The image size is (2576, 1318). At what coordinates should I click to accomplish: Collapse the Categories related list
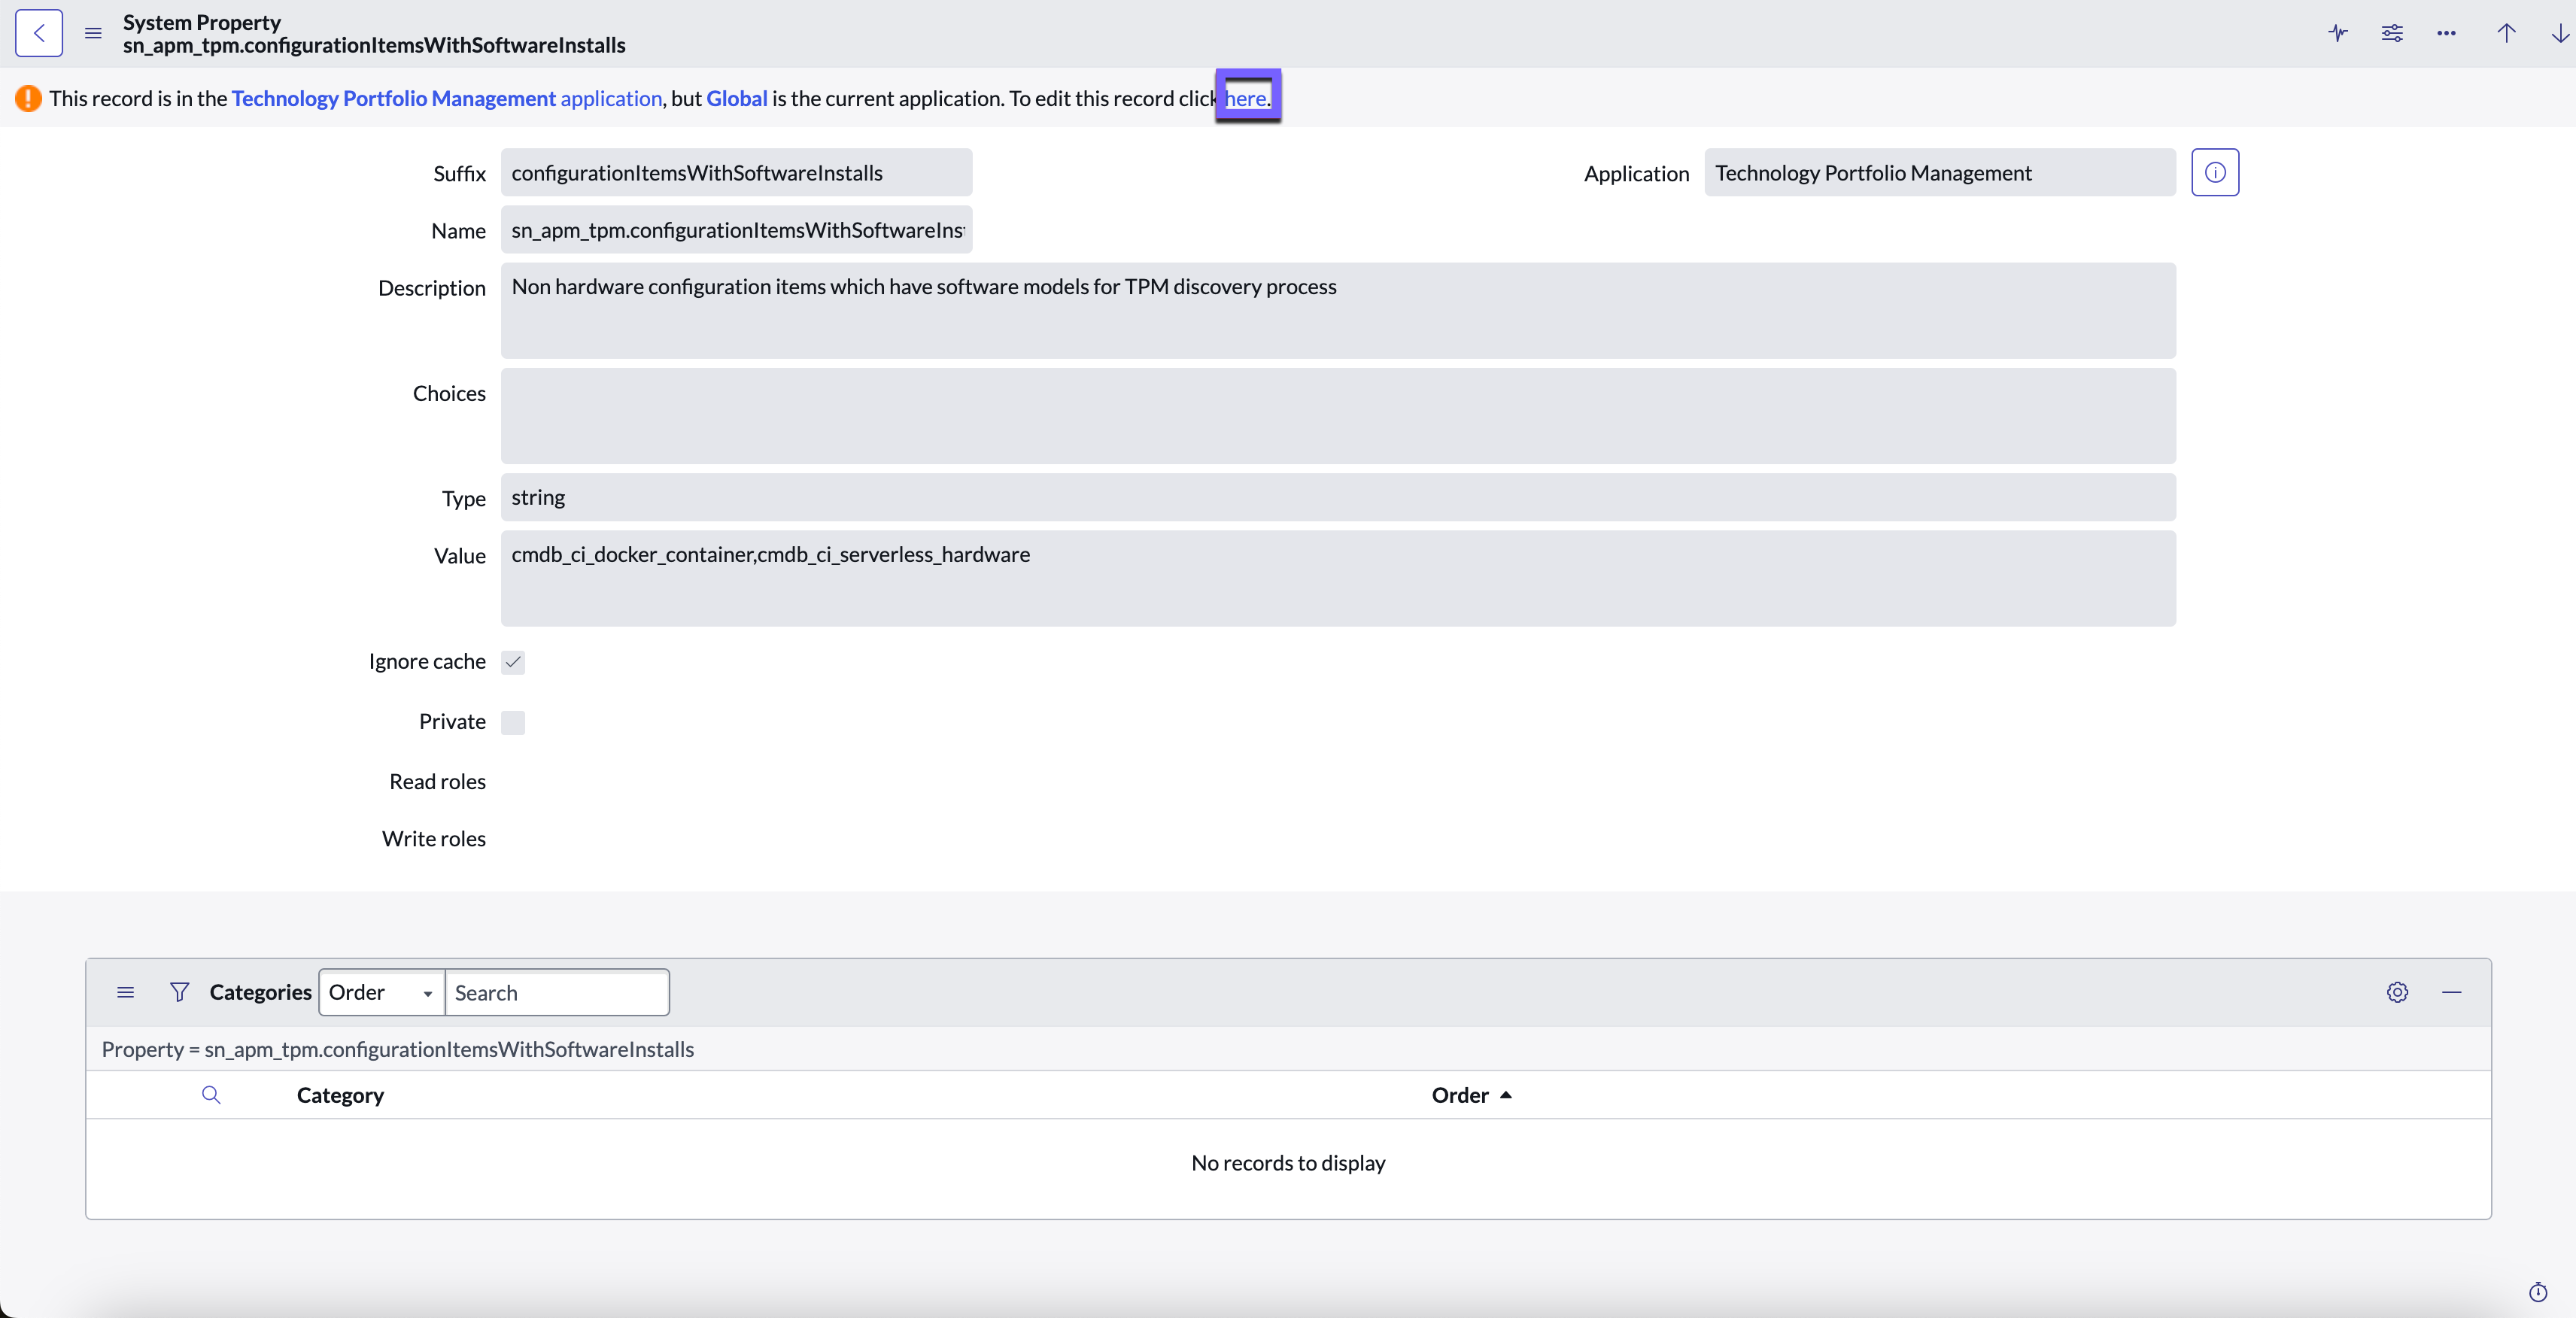(x=2451, y=992)
